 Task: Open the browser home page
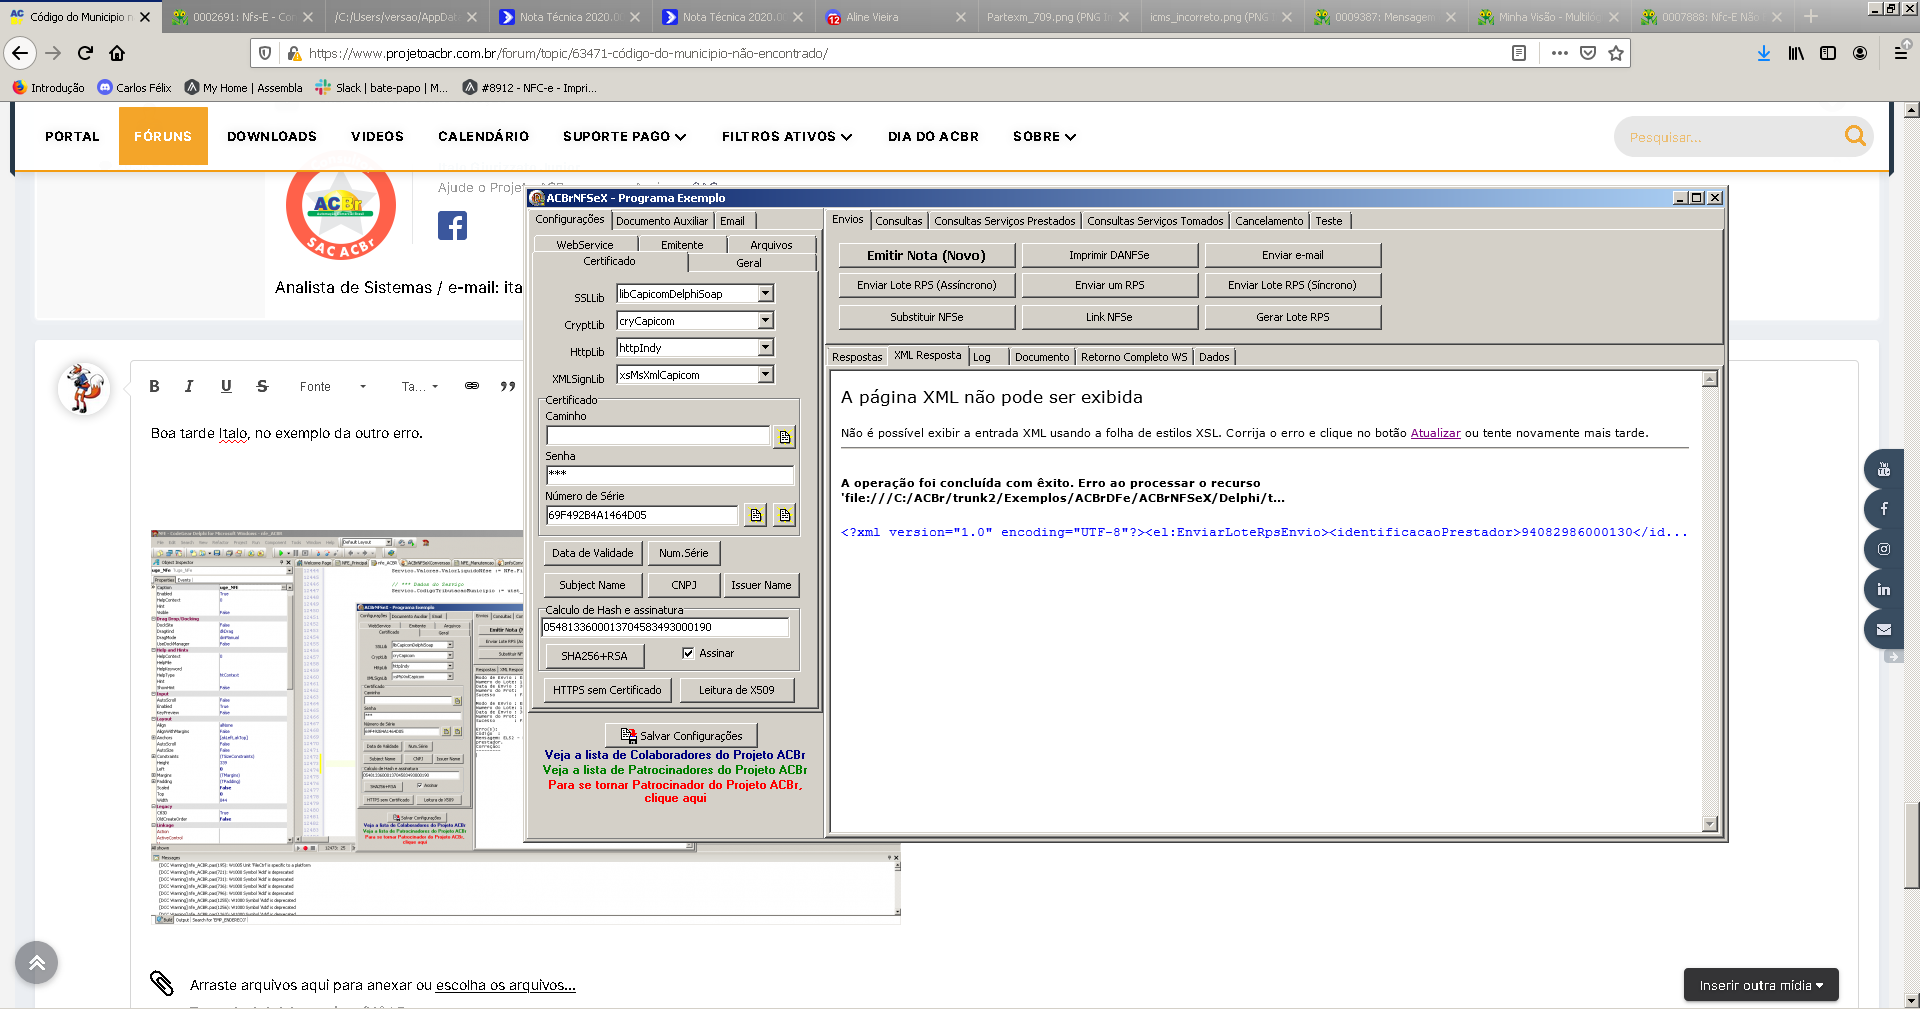[x=117, y=53]
